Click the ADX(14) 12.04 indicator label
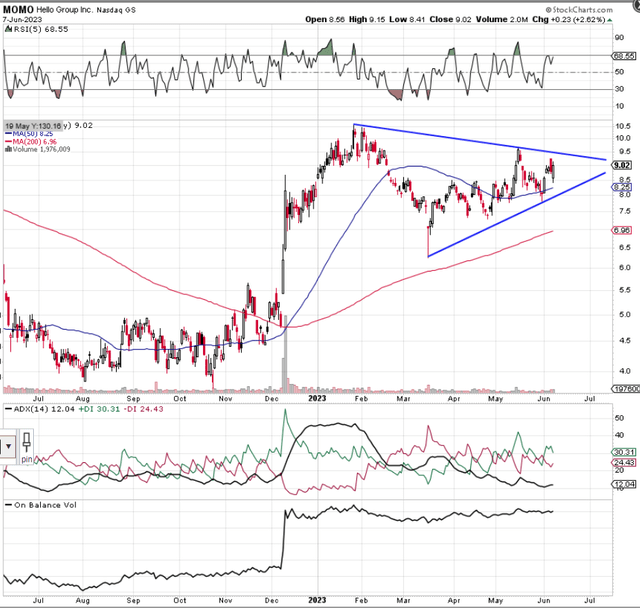 40,409
